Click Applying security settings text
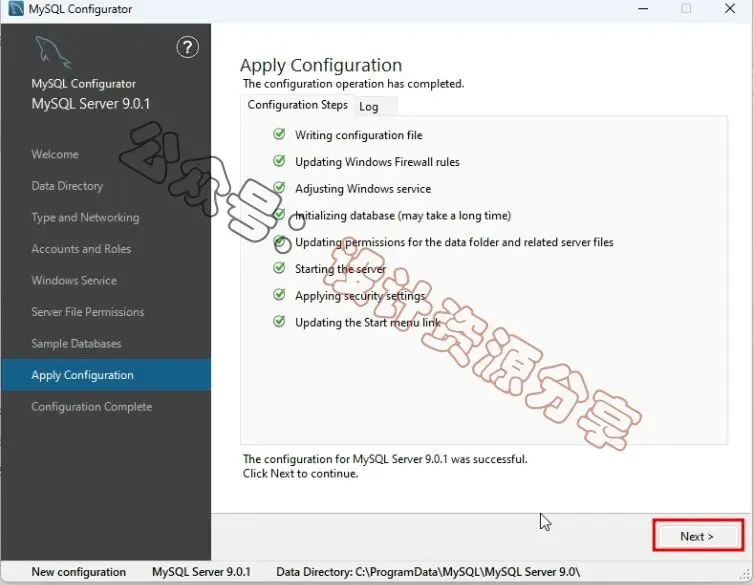 pyautogui.click(x=360, y=296)
